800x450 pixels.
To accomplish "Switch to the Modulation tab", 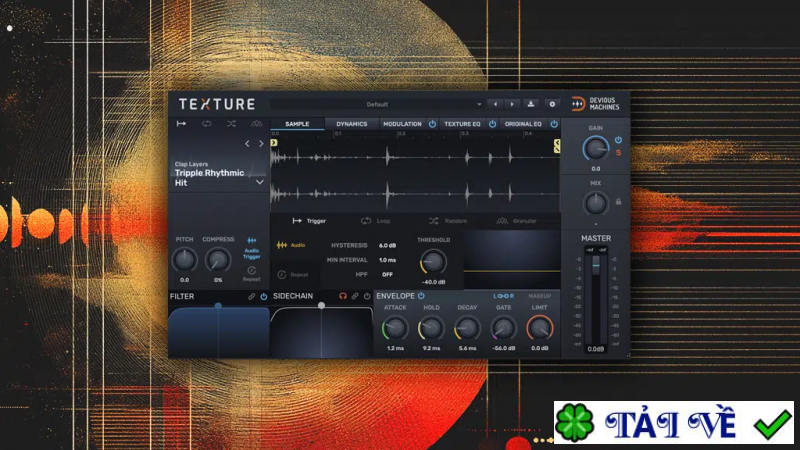I will click(x=403, y=124).
